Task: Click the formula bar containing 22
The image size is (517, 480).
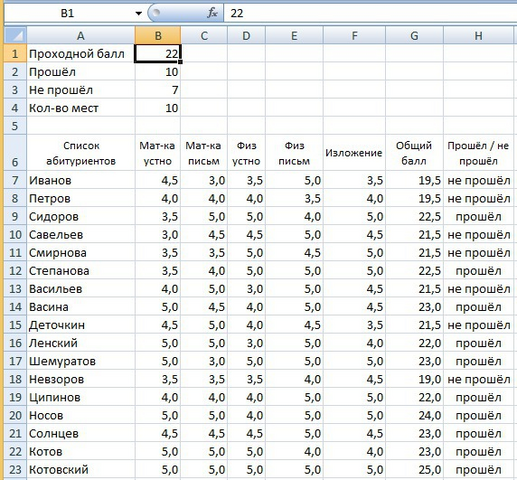Action: pyautogui.click(x=370, y=13)
